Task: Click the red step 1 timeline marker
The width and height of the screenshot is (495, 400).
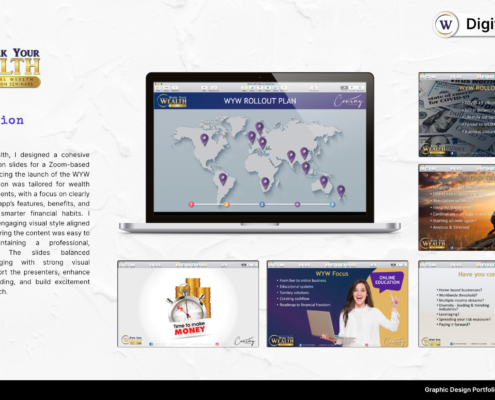Action: pos(191,204)
